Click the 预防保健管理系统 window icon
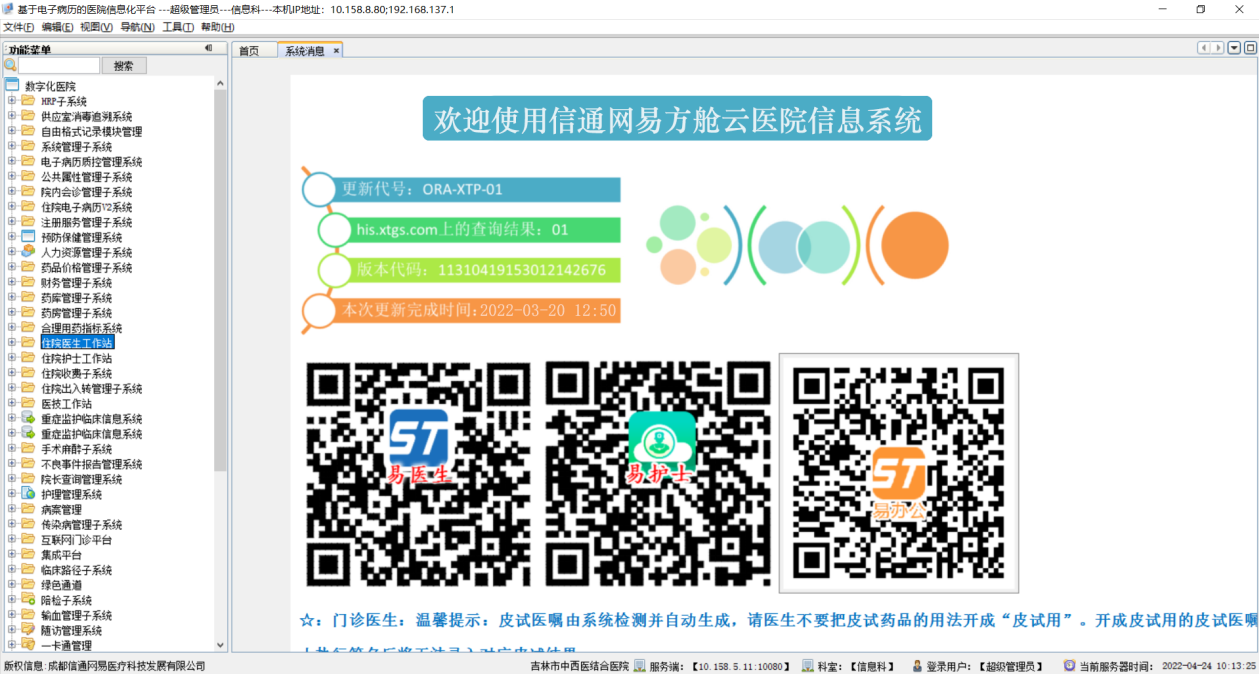Image resolution: width=1260 pixels, height=674 pixels. click(x=28, y=237)
